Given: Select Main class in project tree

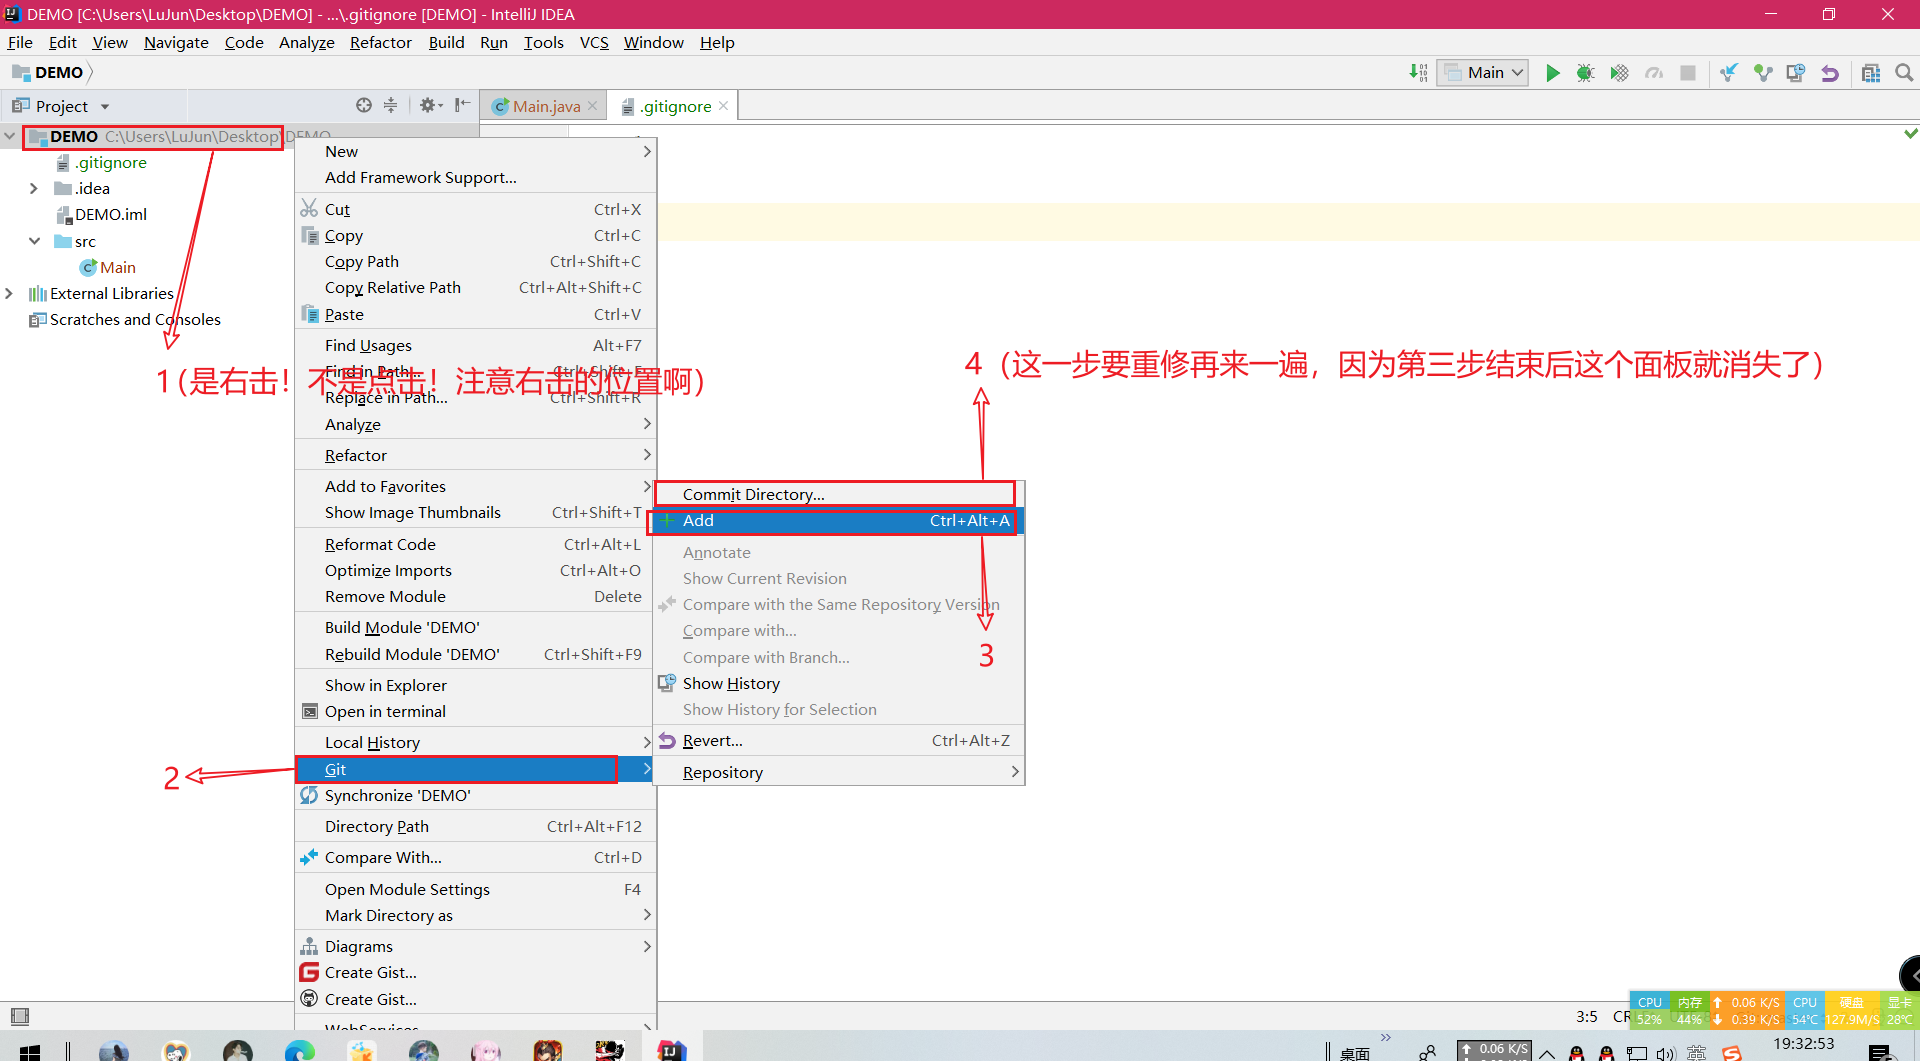Looking at the screenshot, I should (x=117, y=267).
